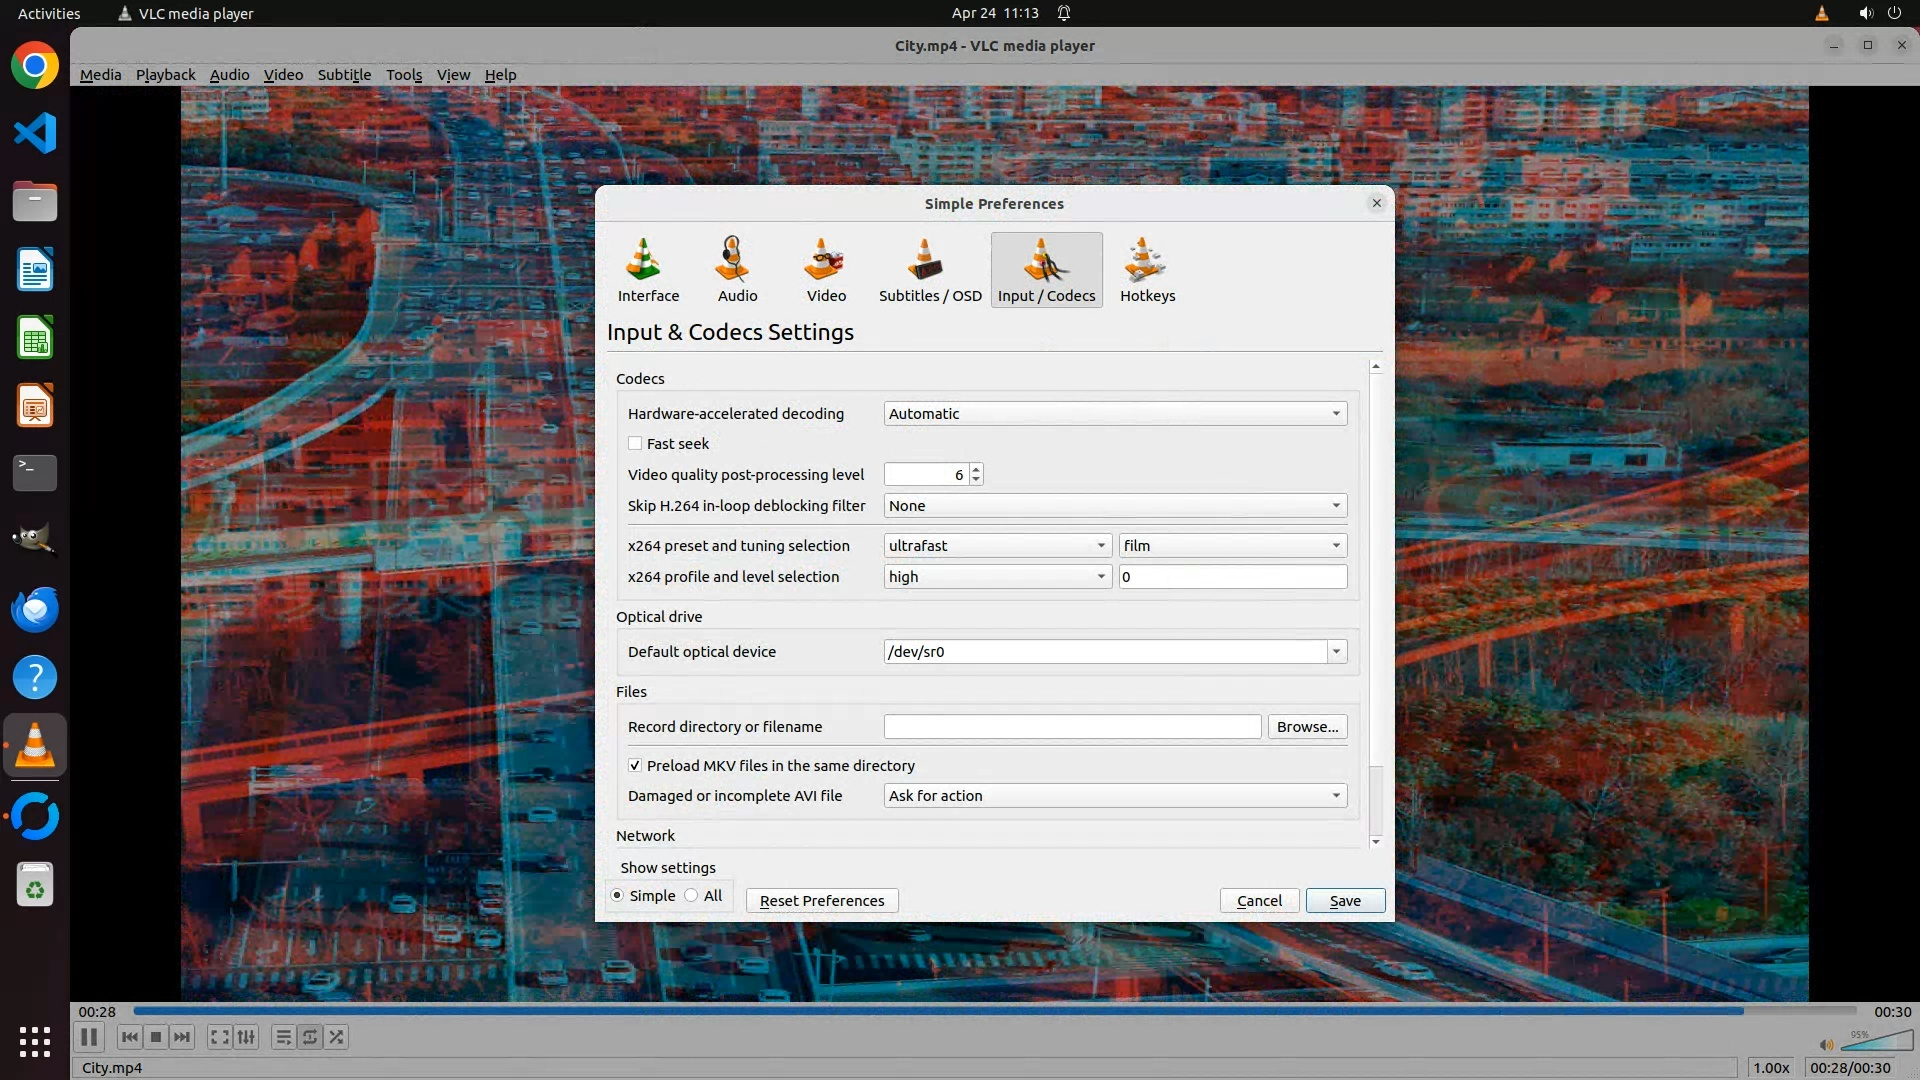Click the Reset Preferences button
The height and width of the screenshot is (1080, 1920).
[x=821, y=900]
